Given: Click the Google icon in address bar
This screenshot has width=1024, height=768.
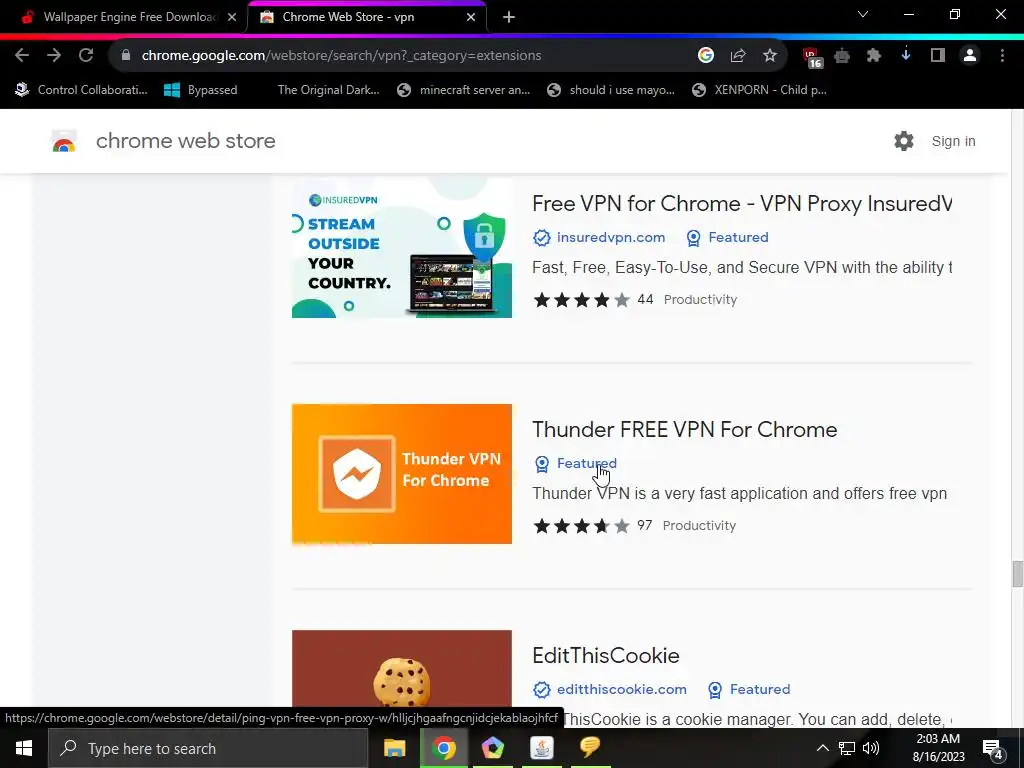Looking at the screenshot, I should click(x=705, y=56).
